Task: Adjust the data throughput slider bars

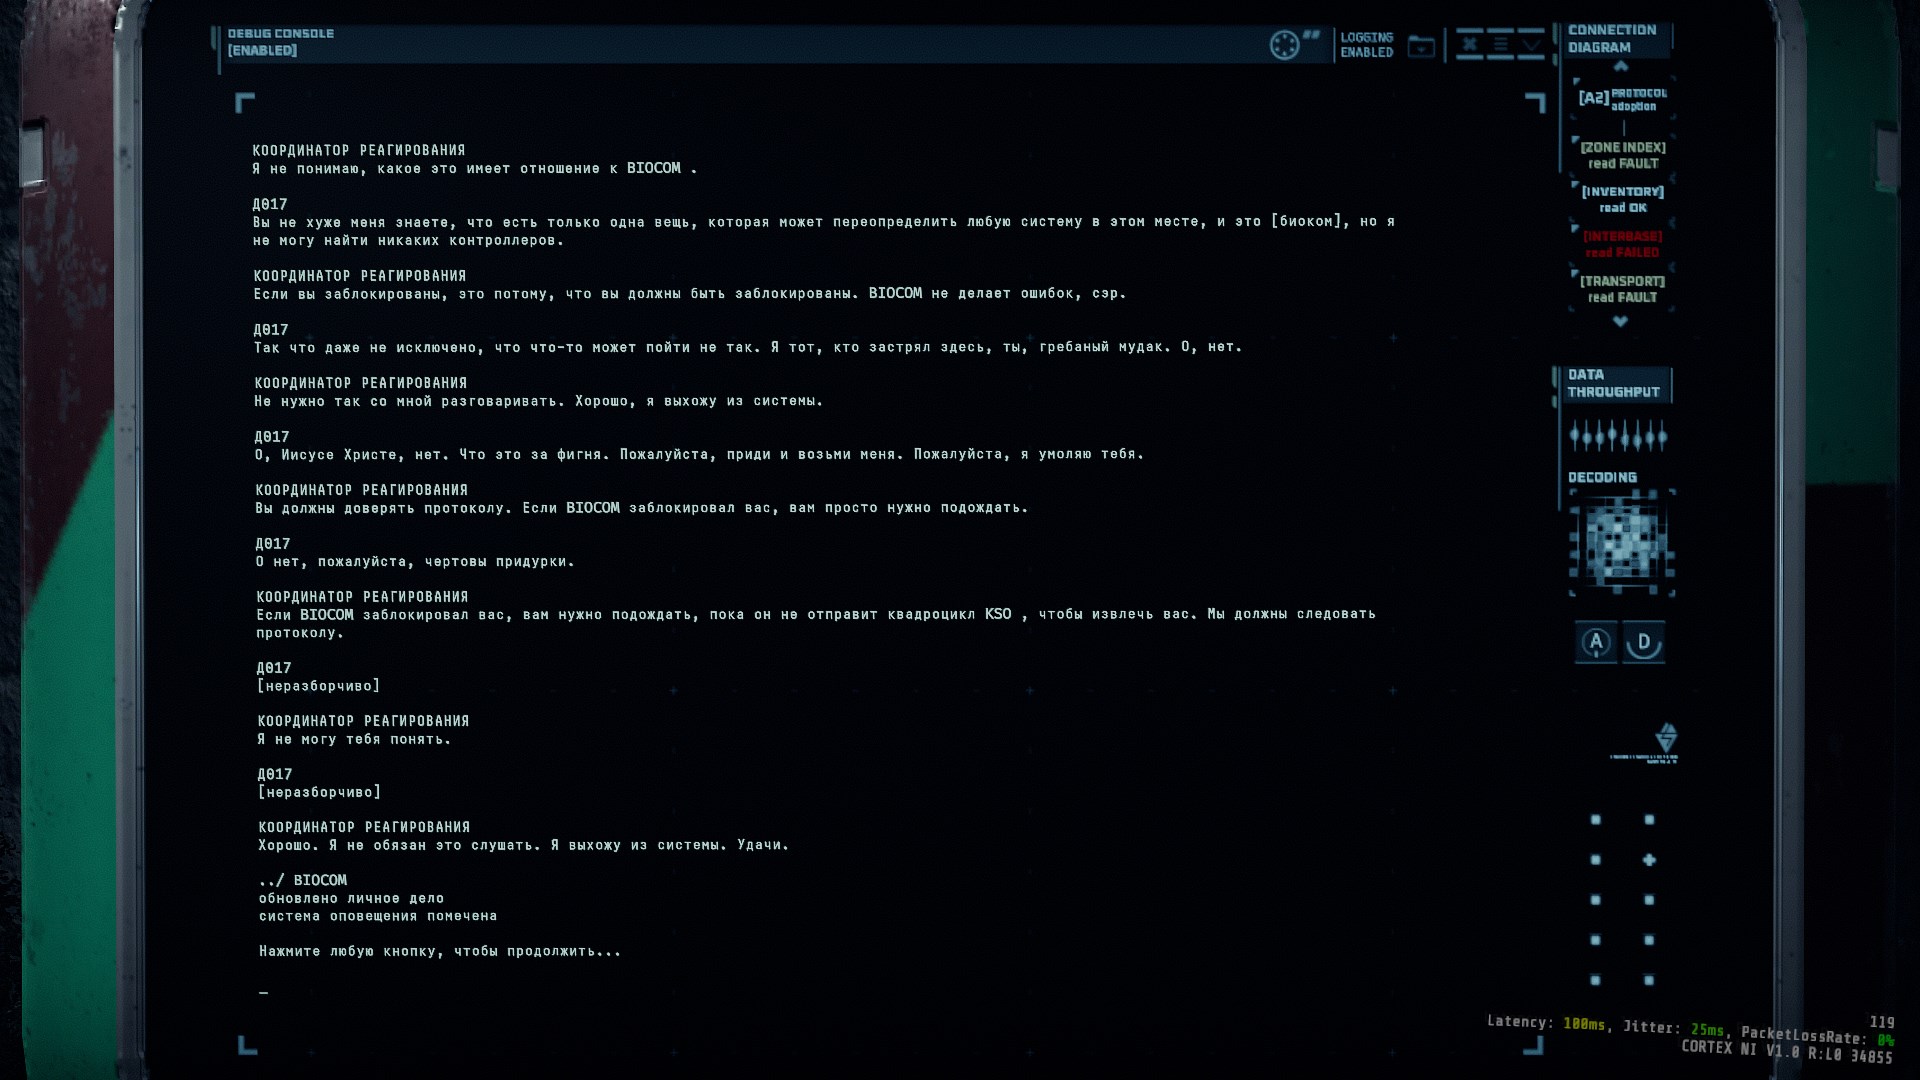Action: coord(1618,436)
